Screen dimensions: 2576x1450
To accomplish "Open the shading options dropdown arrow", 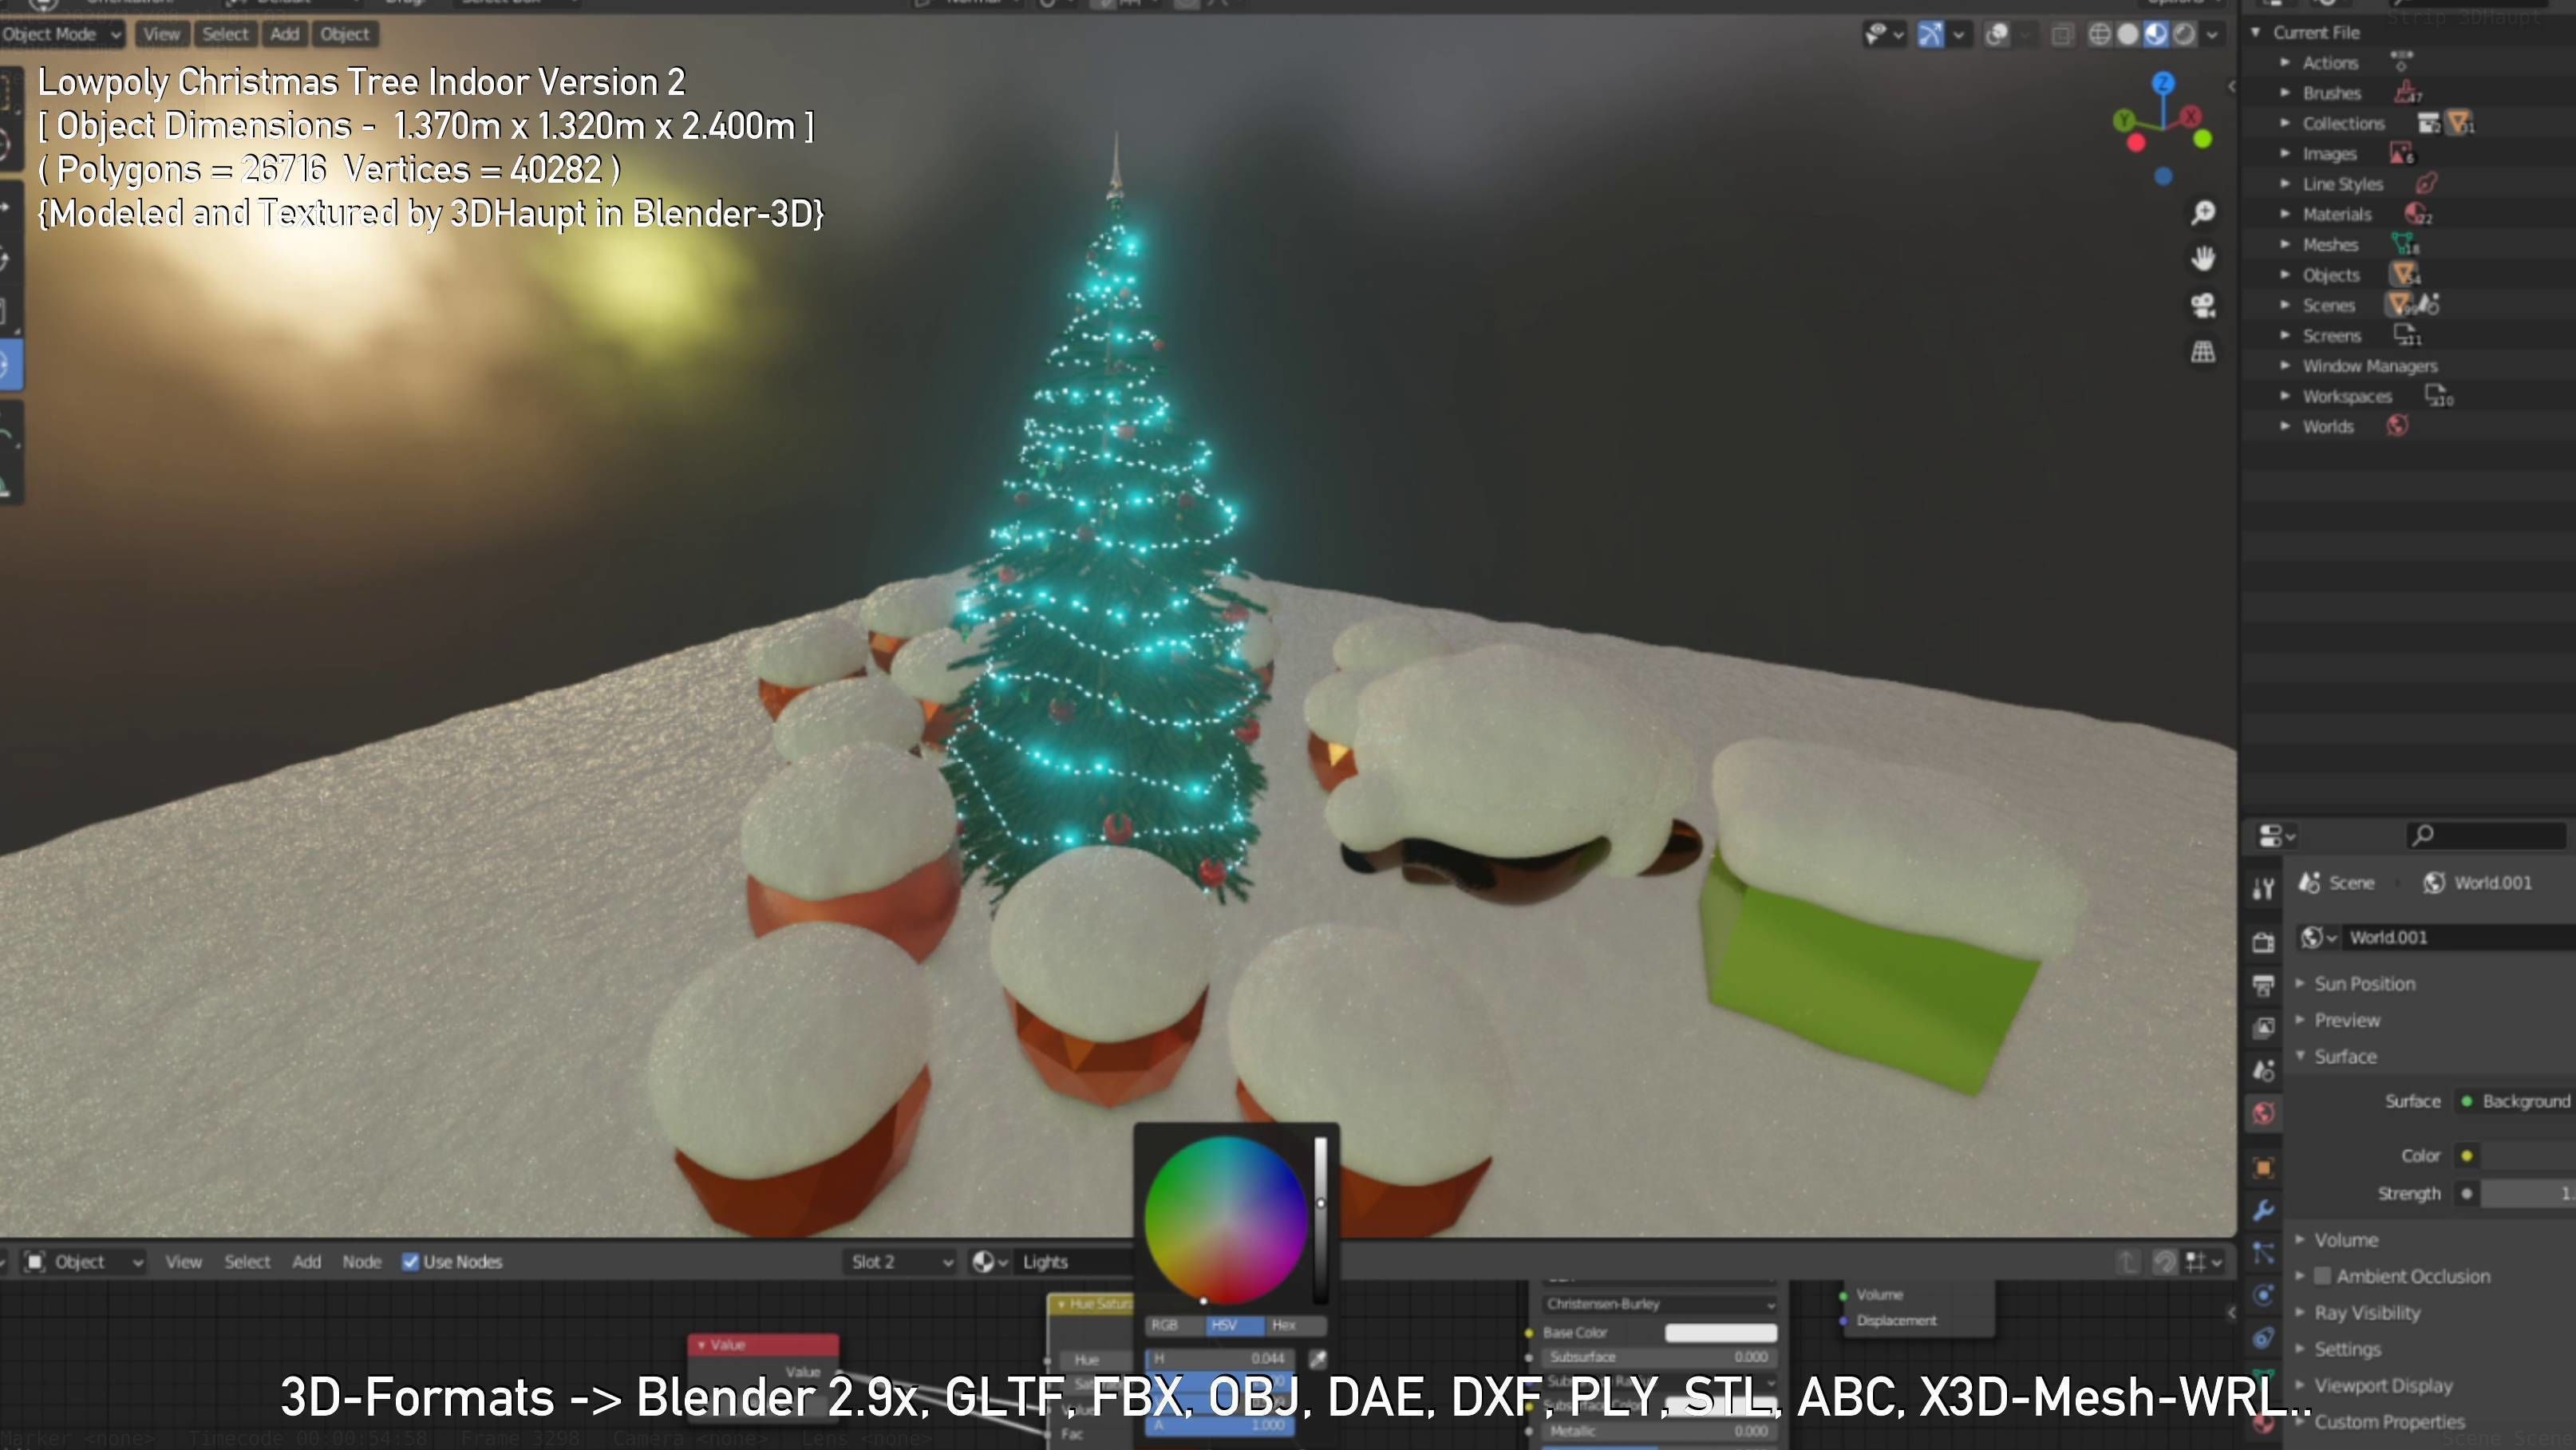I will point(2211,35).
